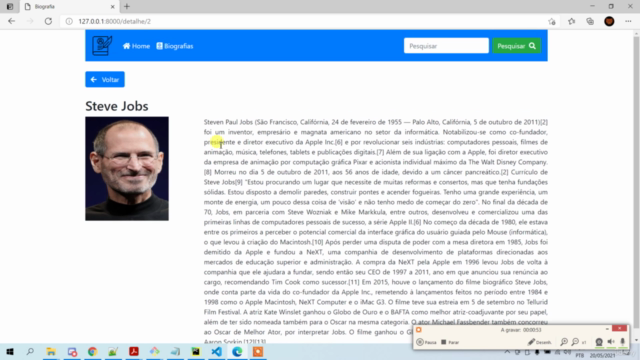This screenshot has width=640, height=360.
Task: Close the Biografia tab
Action: click(x=113, y=7)
